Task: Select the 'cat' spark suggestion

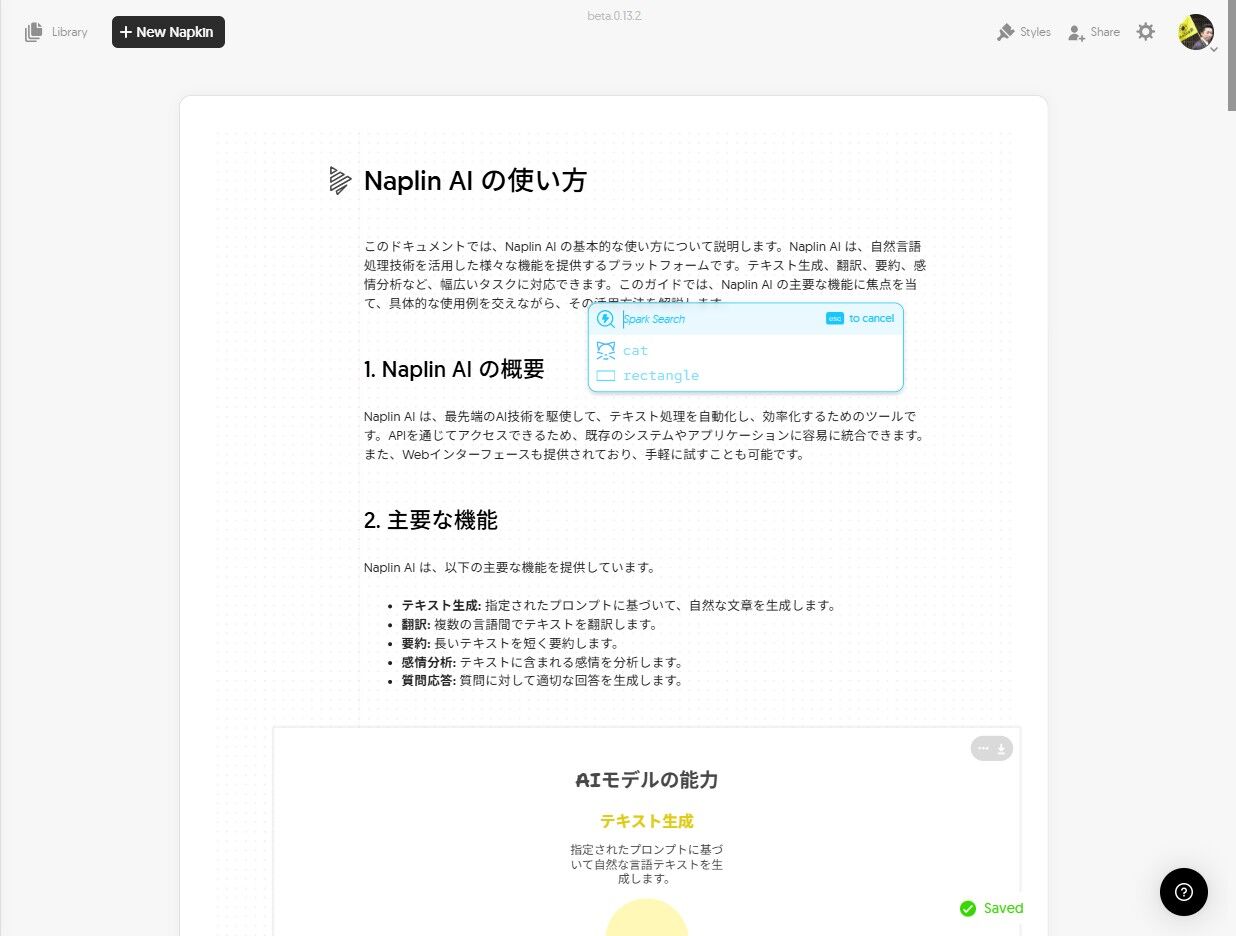Action: click(746, 351)
